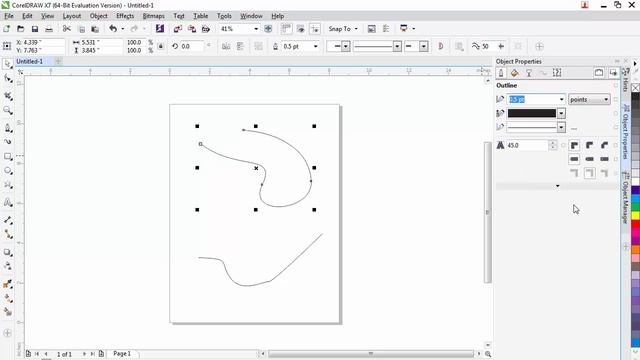
Task: Select extended square line cap option
Action: tap(604, 159)
